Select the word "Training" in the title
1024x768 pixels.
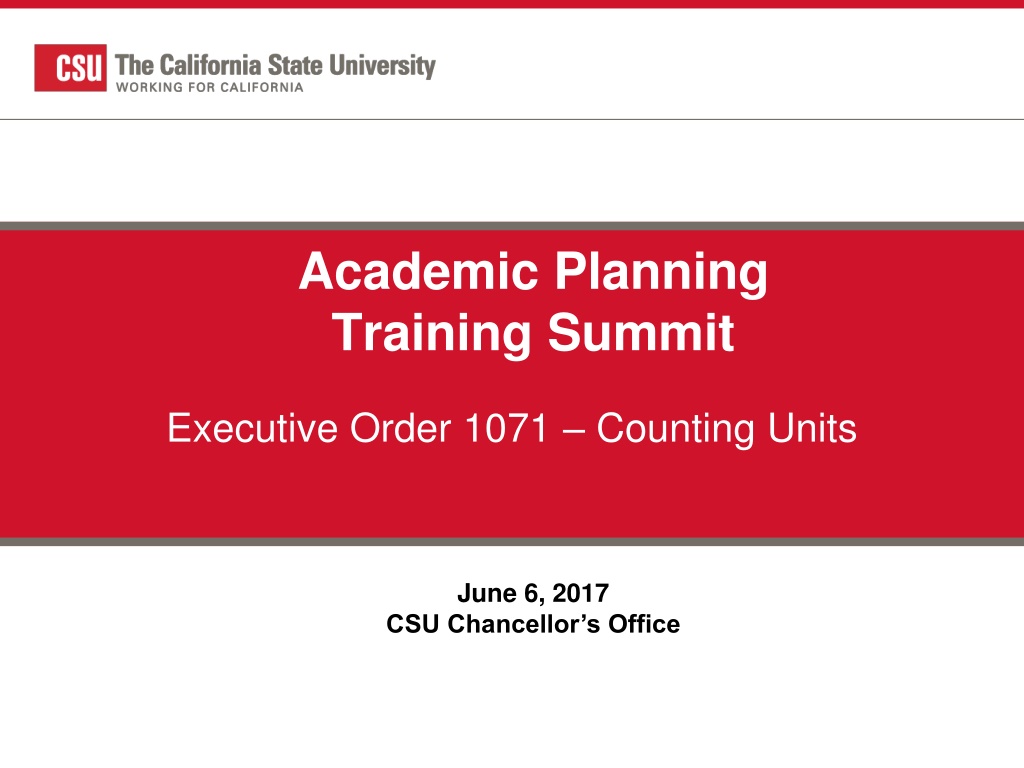click(432, 334)
